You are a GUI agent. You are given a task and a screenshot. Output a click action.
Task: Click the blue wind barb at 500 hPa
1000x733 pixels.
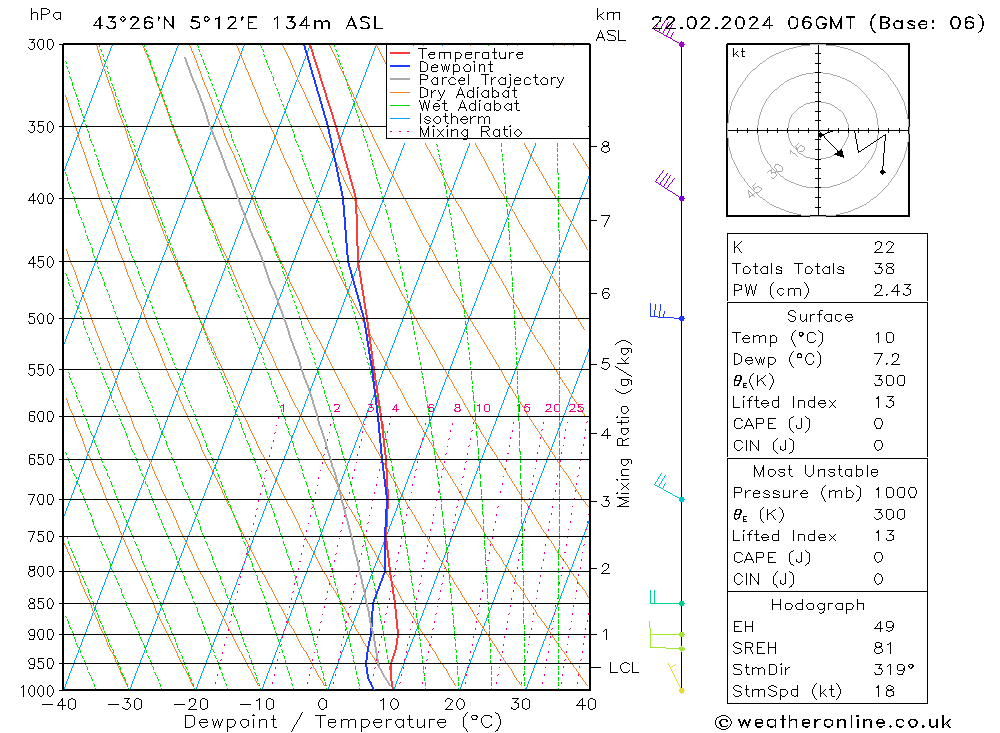pyautogui.click(x=666, y=311)
